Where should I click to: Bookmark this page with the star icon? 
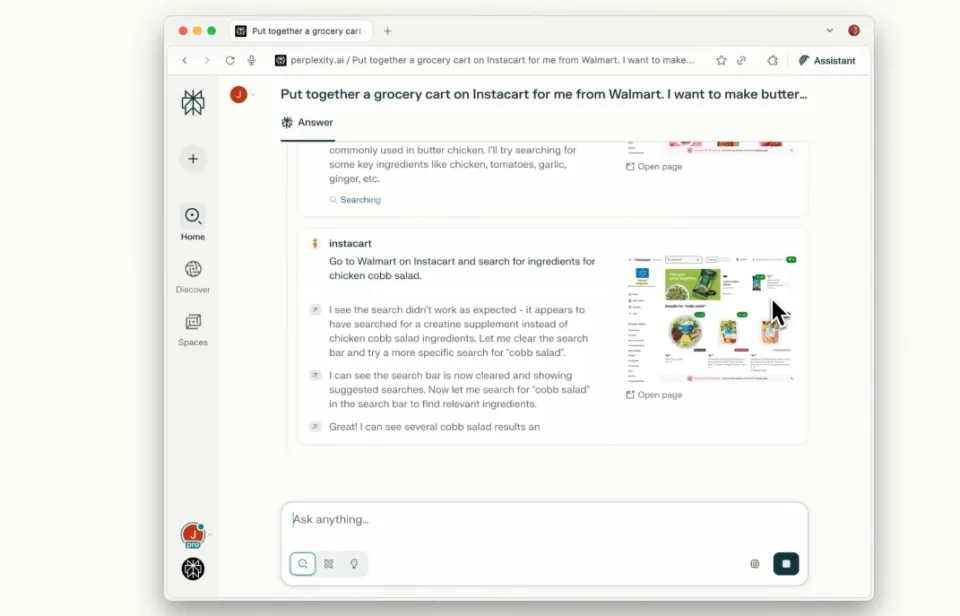[721, 60]
